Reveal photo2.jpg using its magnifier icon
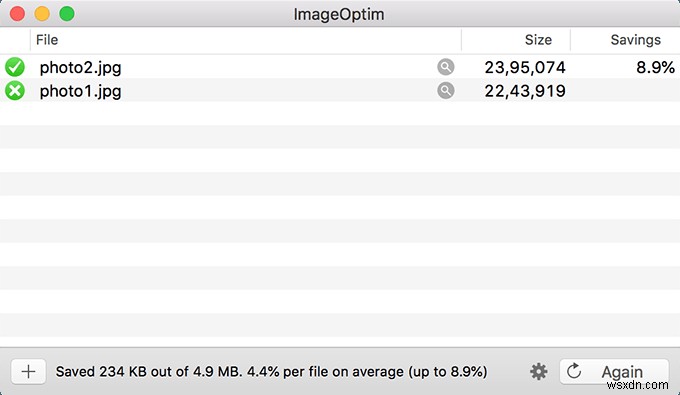680x395 pixels. point(445,67)
